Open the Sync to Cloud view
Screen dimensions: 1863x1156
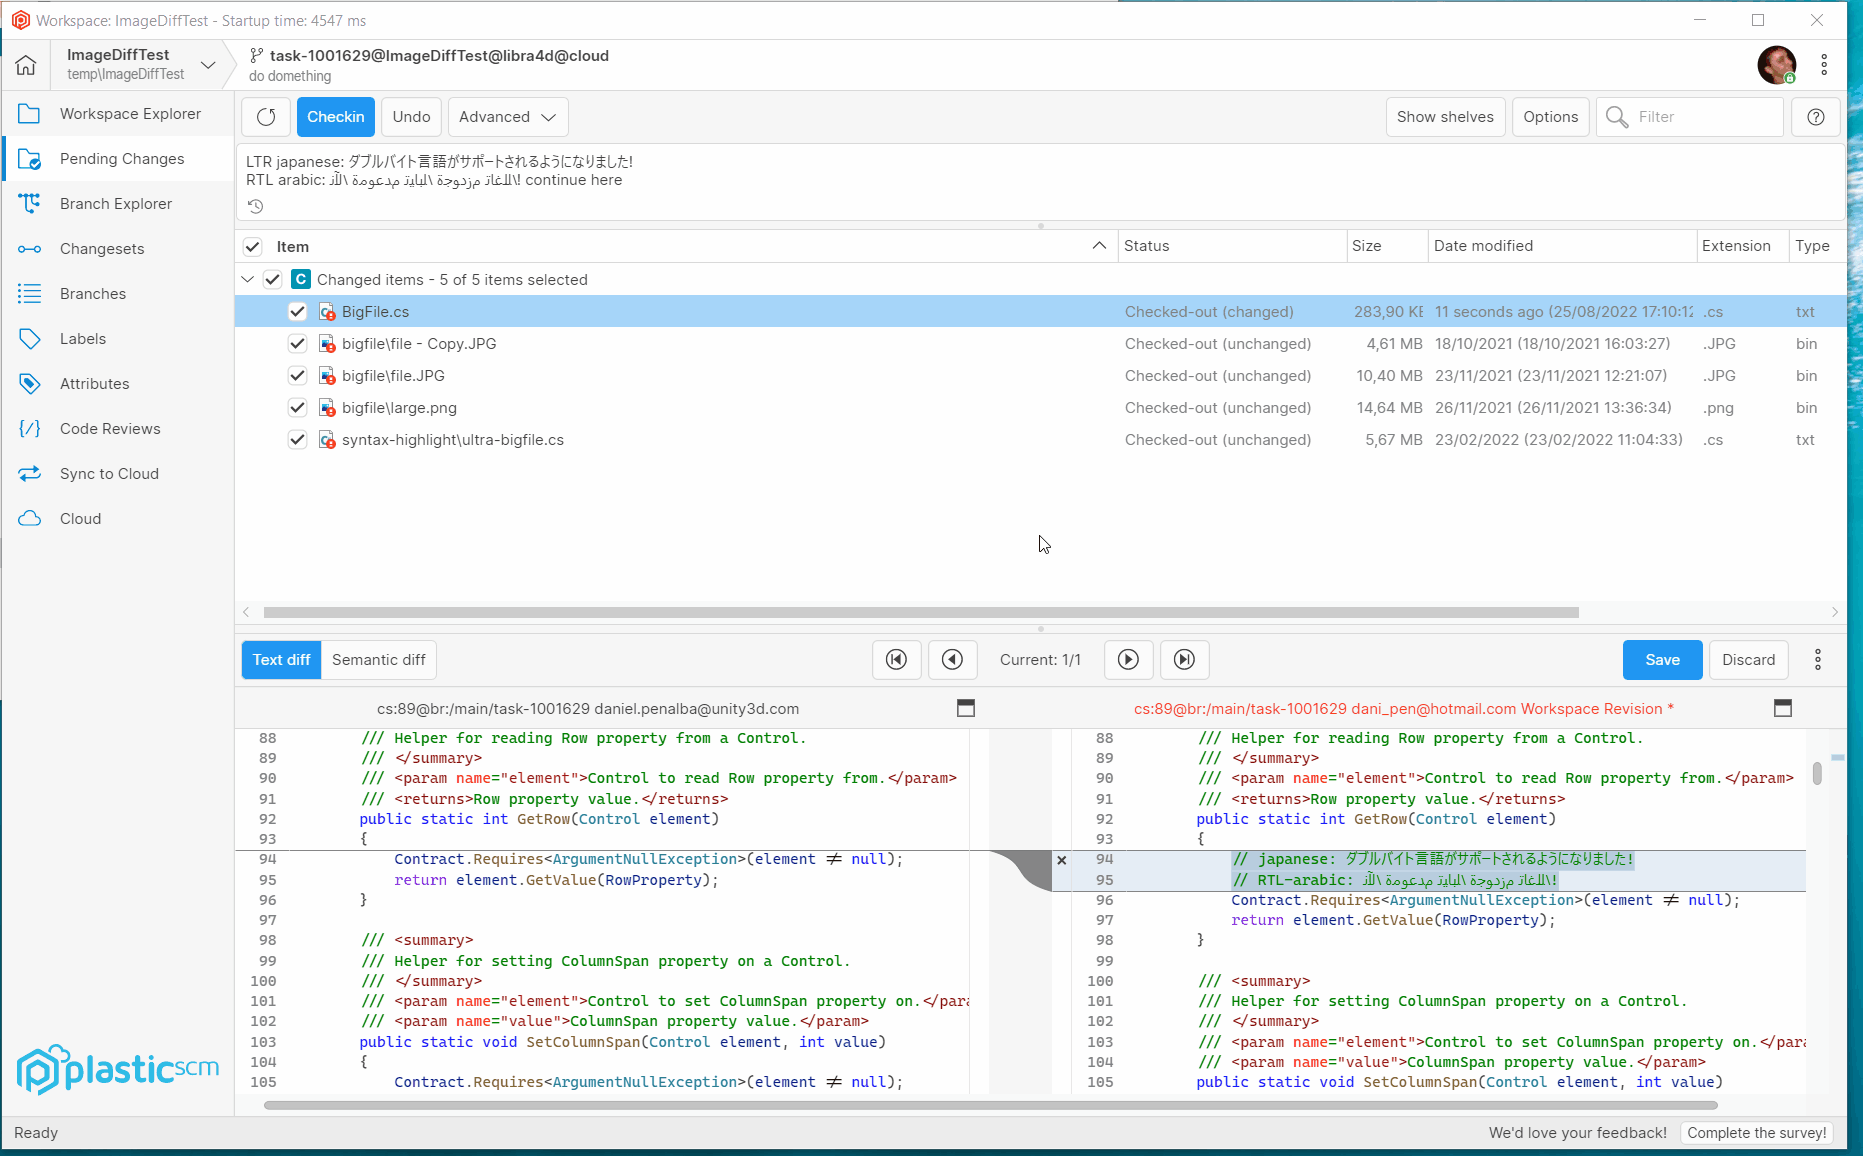108,473
